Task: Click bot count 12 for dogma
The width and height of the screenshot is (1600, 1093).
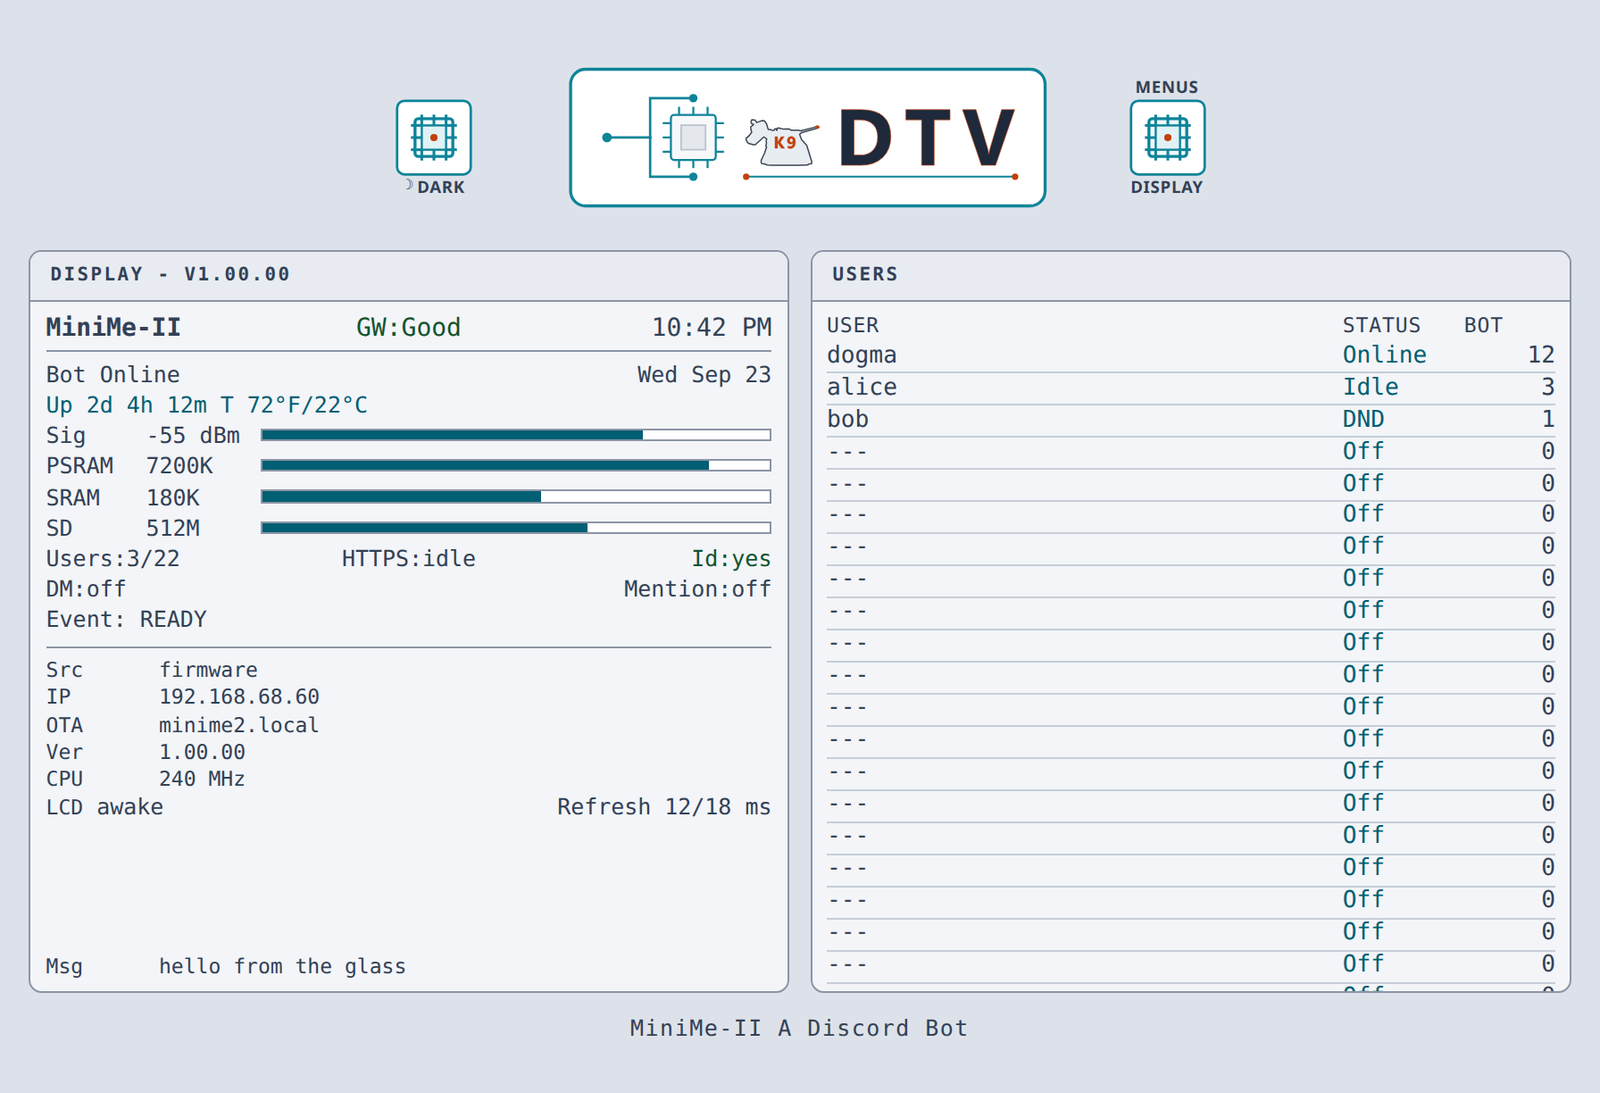Action: pos(1541,355)
